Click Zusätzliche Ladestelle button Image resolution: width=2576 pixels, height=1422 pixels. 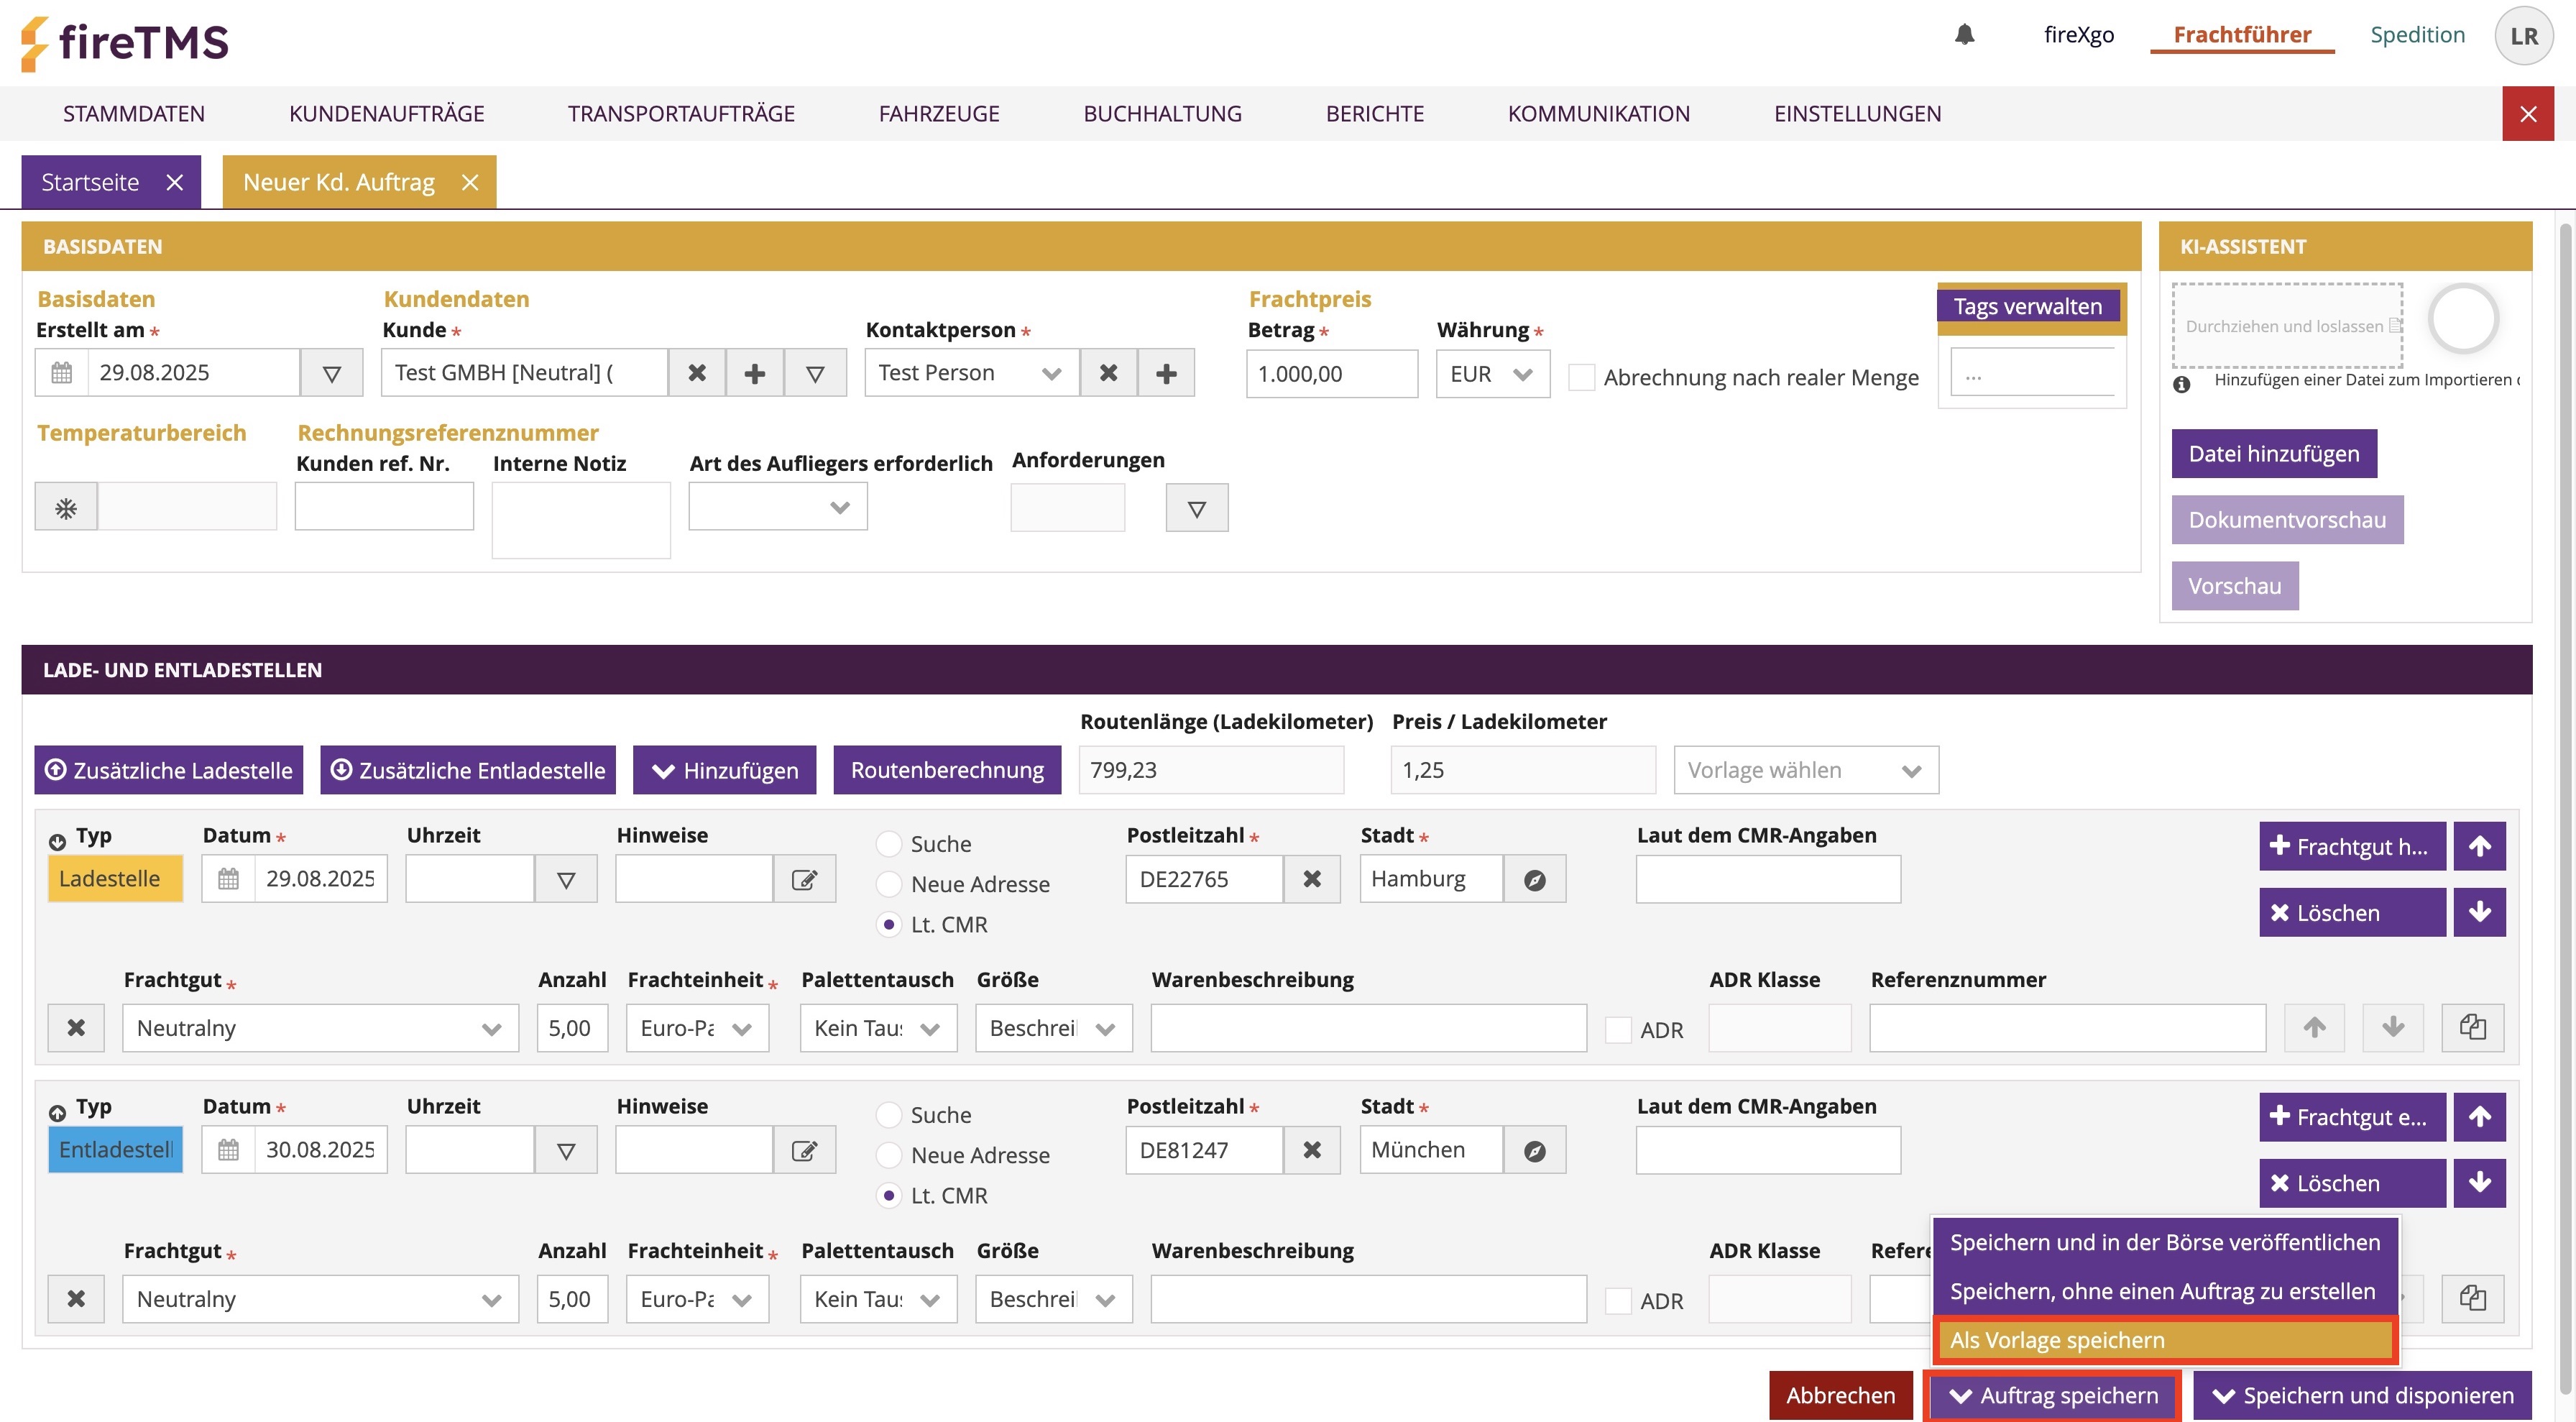169,770
